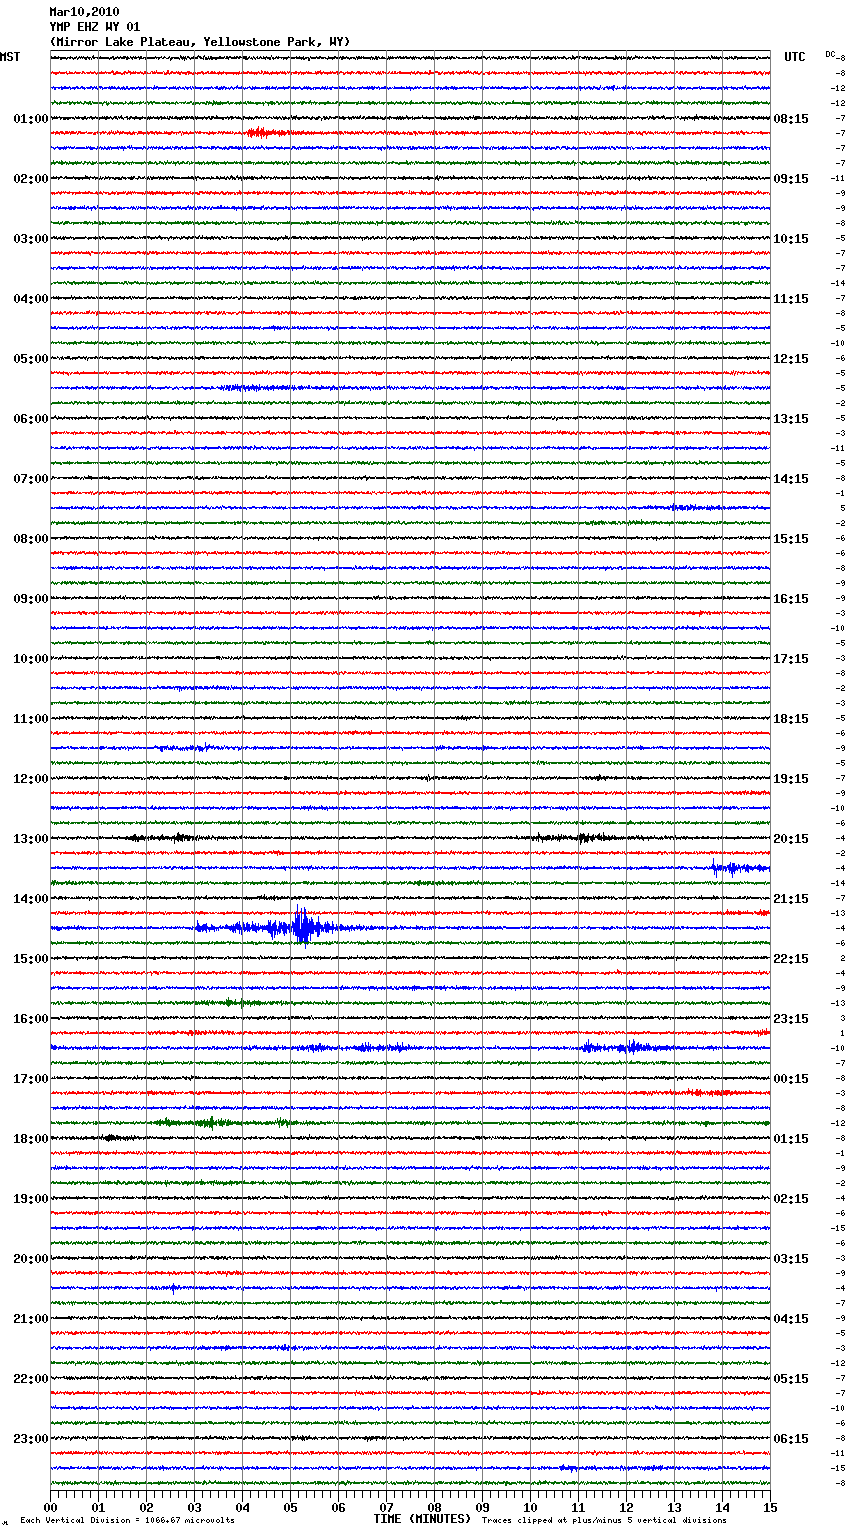The image size is (850, 1534).
Task: Click the 04:15 UTC time label
Action: [791, 1319]
